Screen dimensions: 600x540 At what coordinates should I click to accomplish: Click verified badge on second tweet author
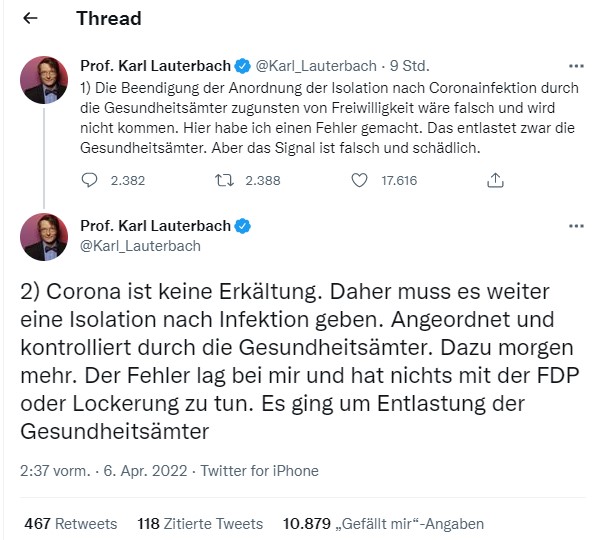tap(242, 226)
